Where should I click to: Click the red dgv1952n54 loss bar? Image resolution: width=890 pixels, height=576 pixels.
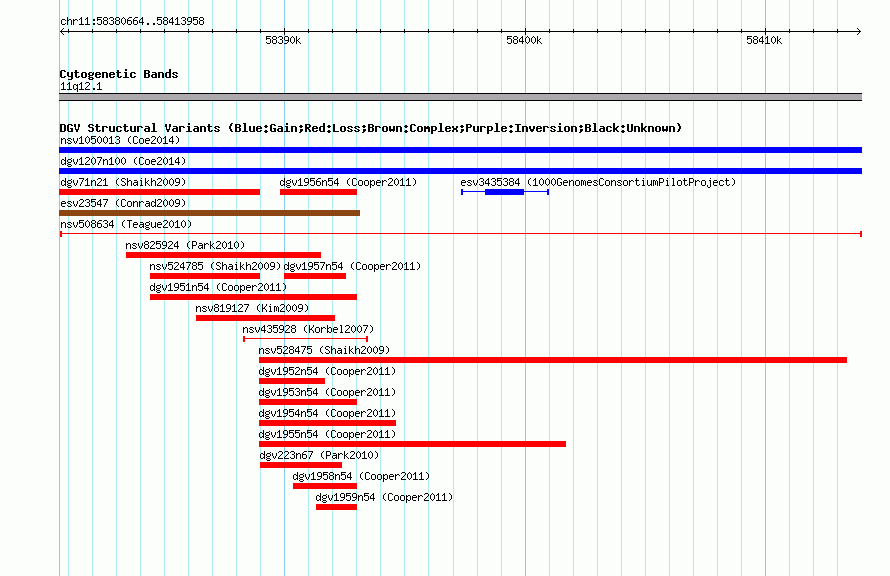[x=292, y=381]
